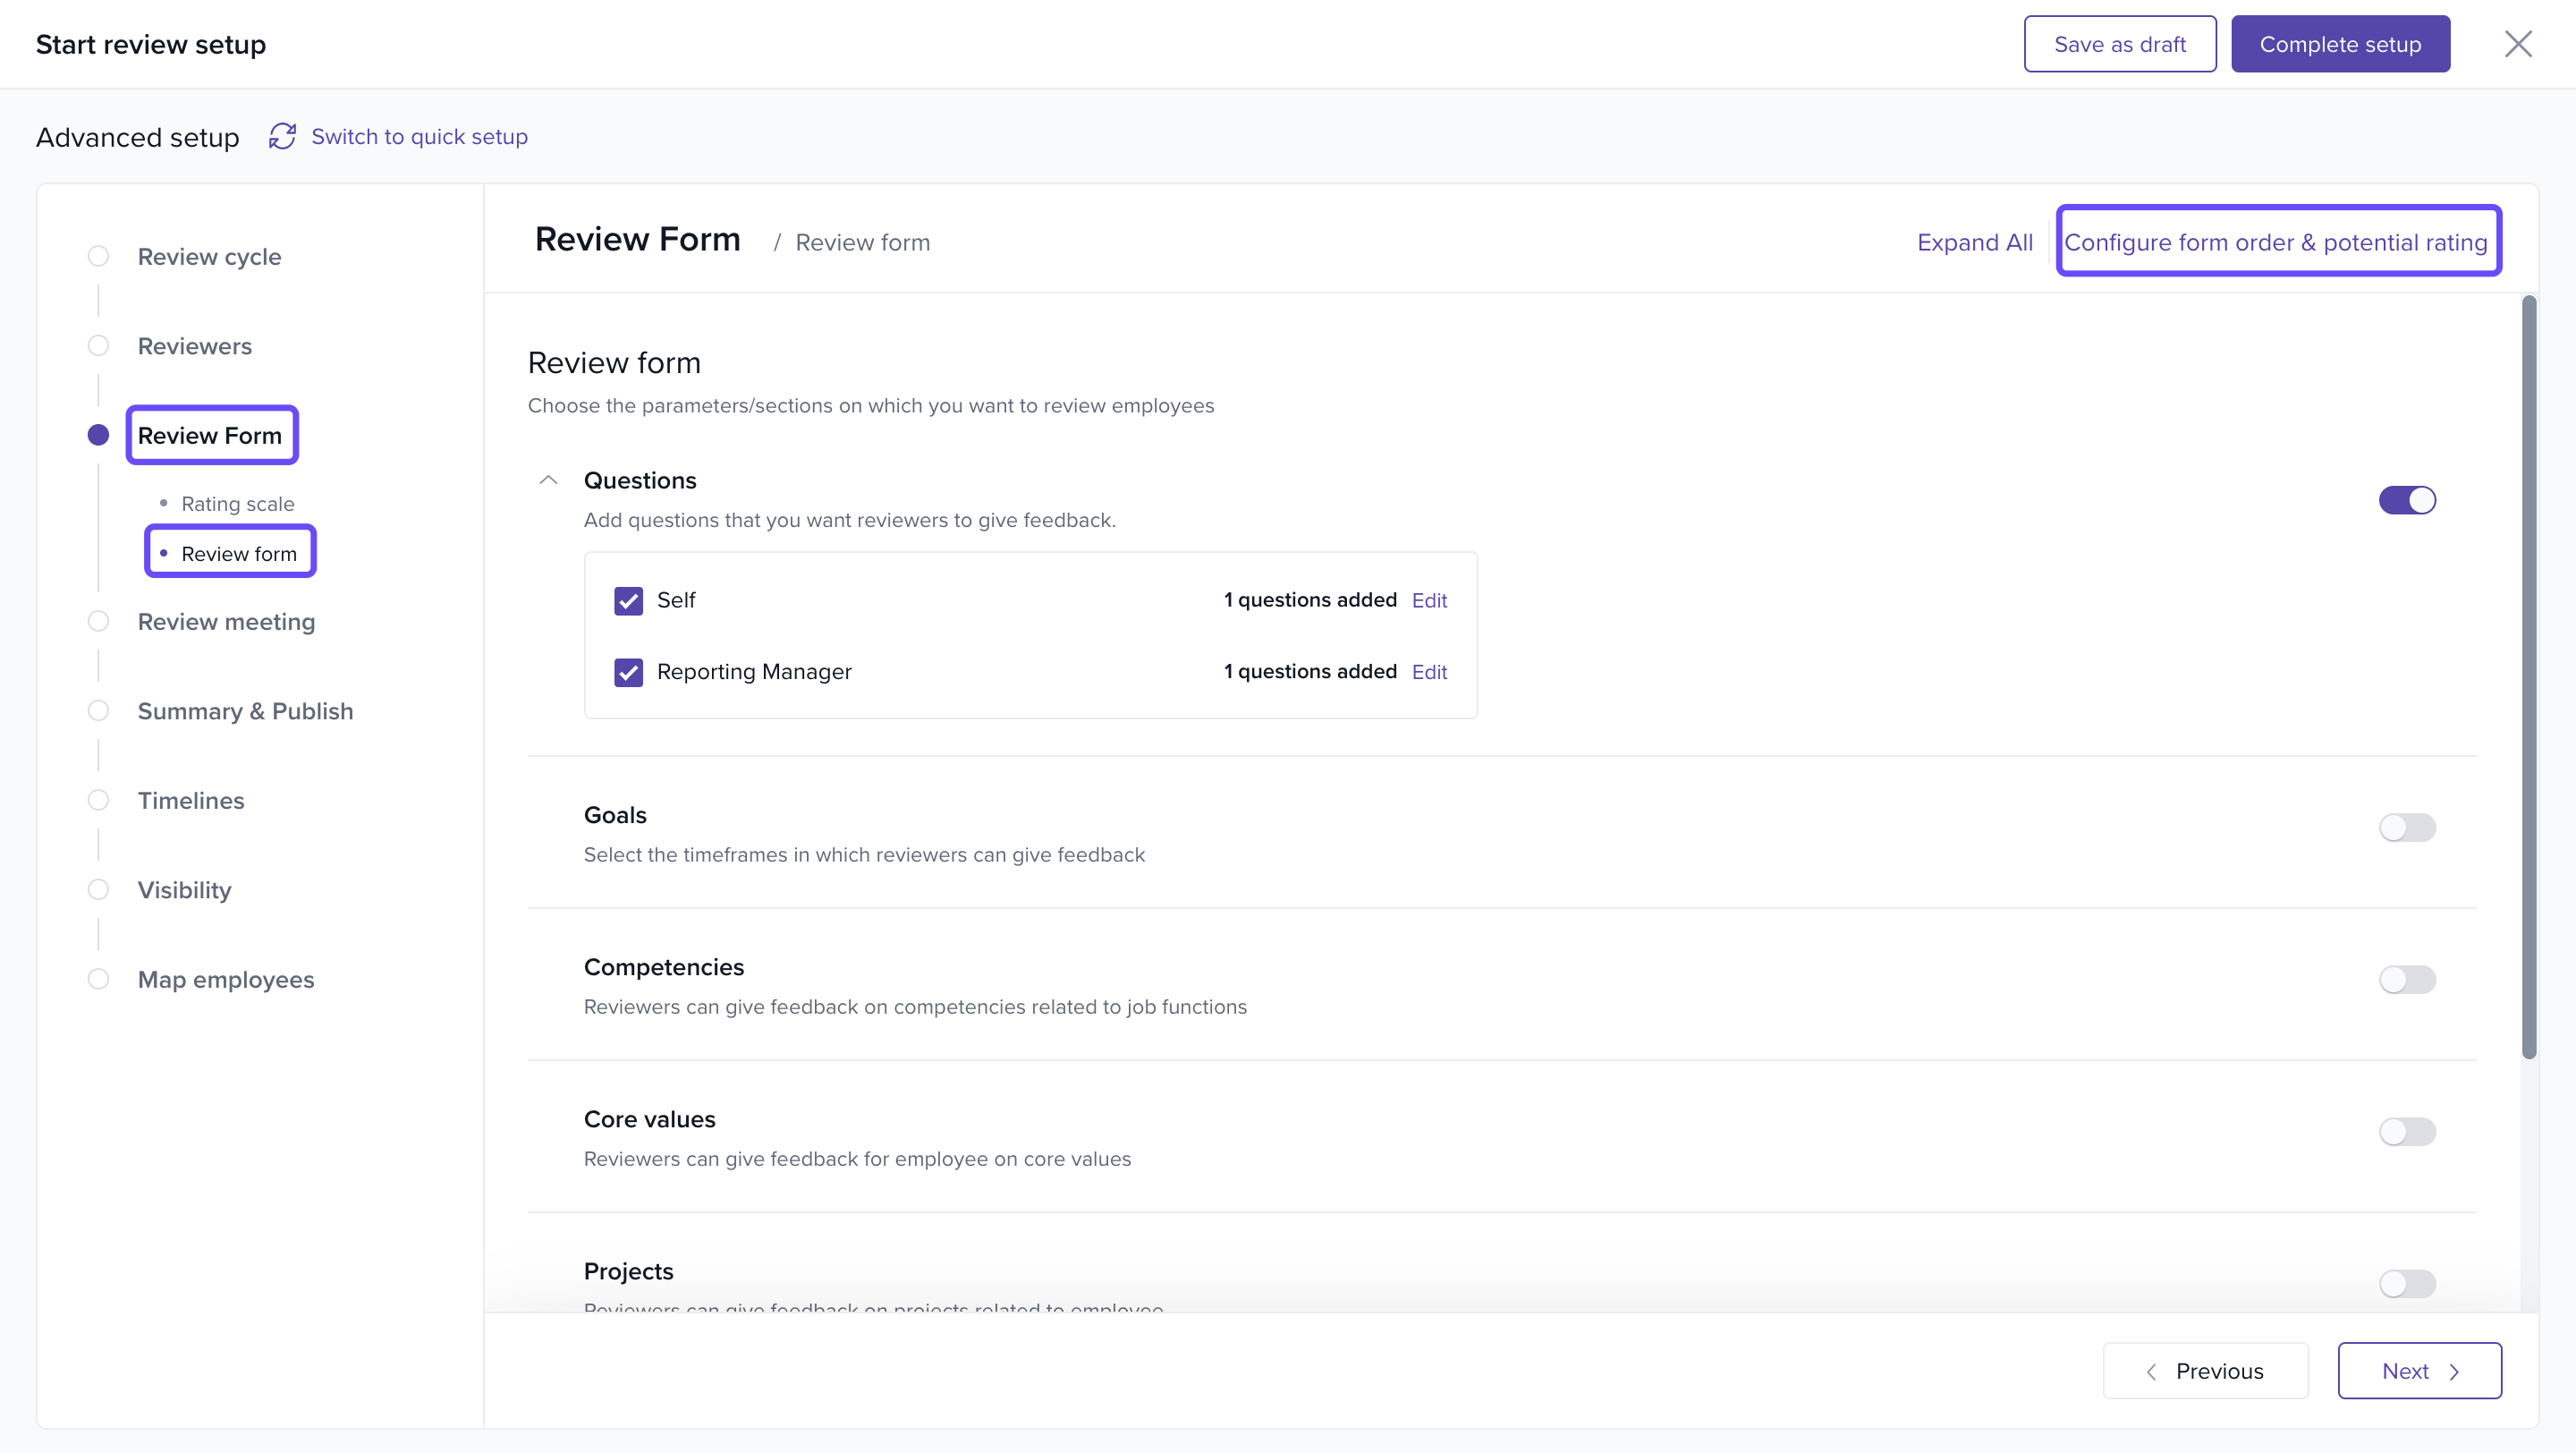Click Save as draft button
The image size is (2576, 1453).
2119,44
